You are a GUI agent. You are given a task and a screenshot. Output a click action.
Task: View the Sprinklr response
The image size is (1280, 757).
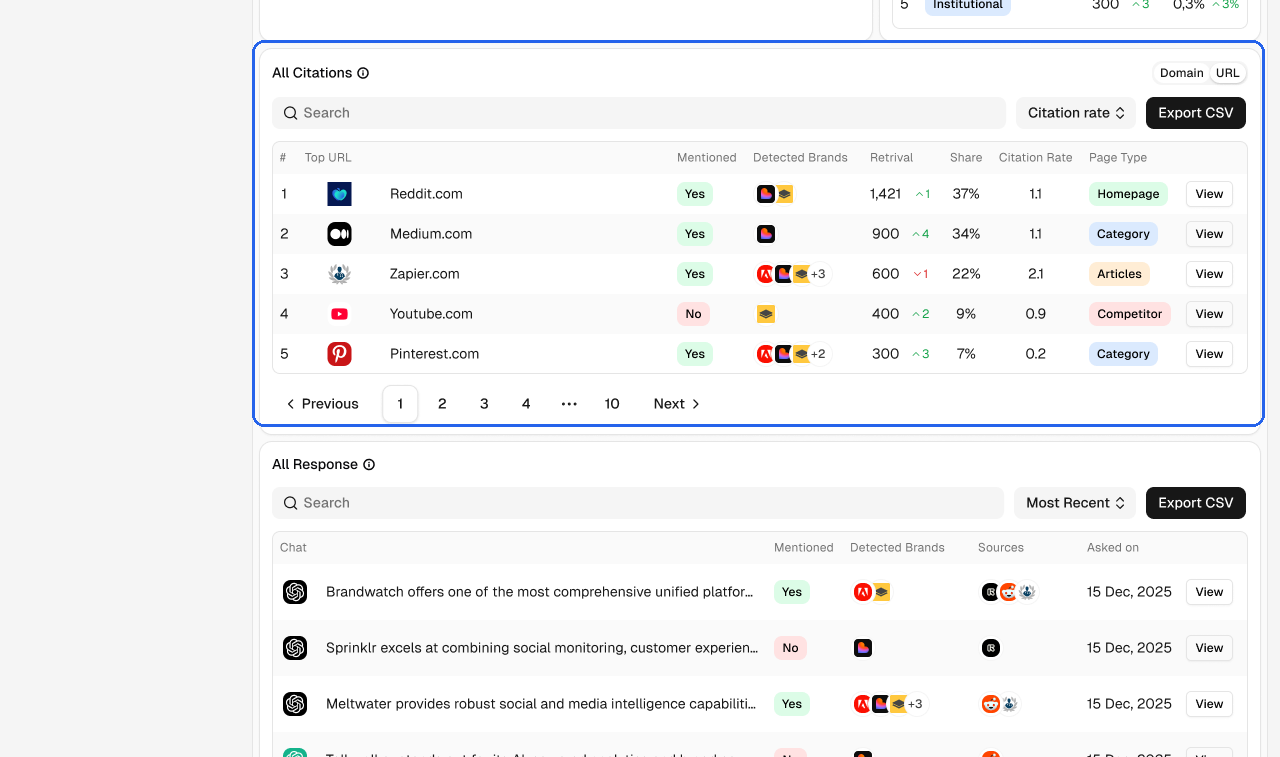(1209, 648)
